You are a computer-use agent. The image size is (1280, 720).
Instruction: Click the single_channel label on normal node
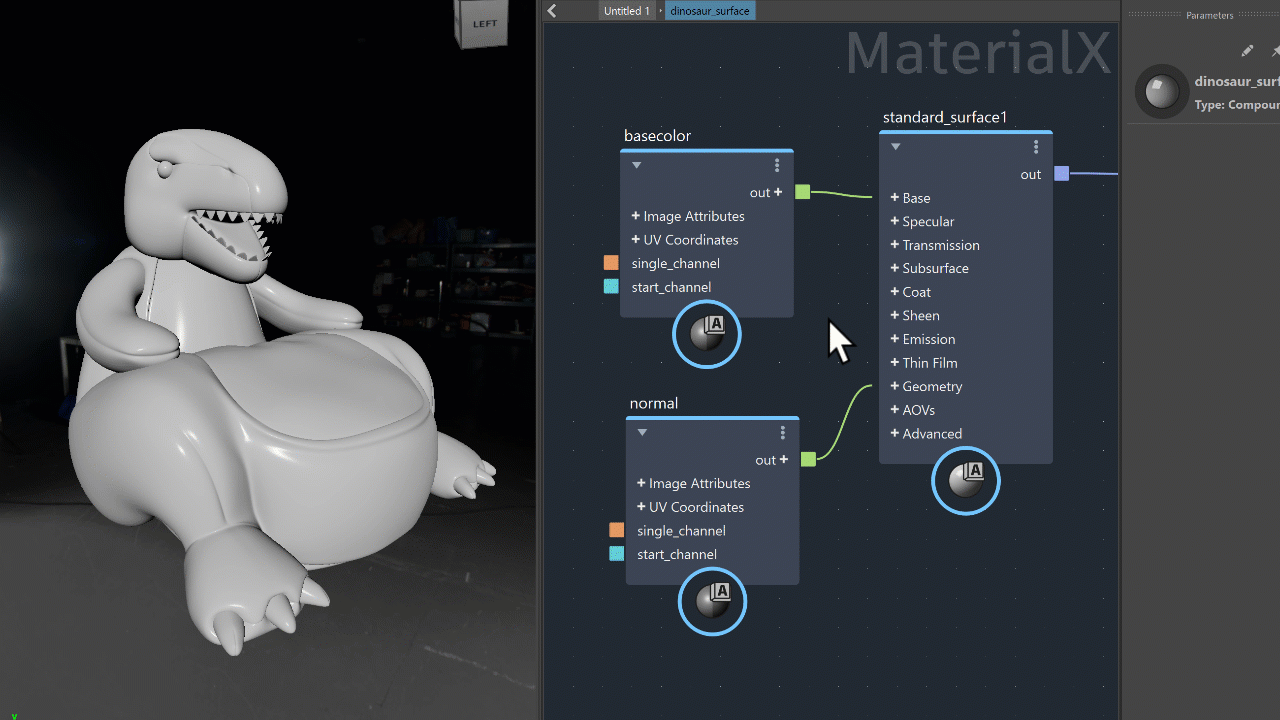click(682, 530)
